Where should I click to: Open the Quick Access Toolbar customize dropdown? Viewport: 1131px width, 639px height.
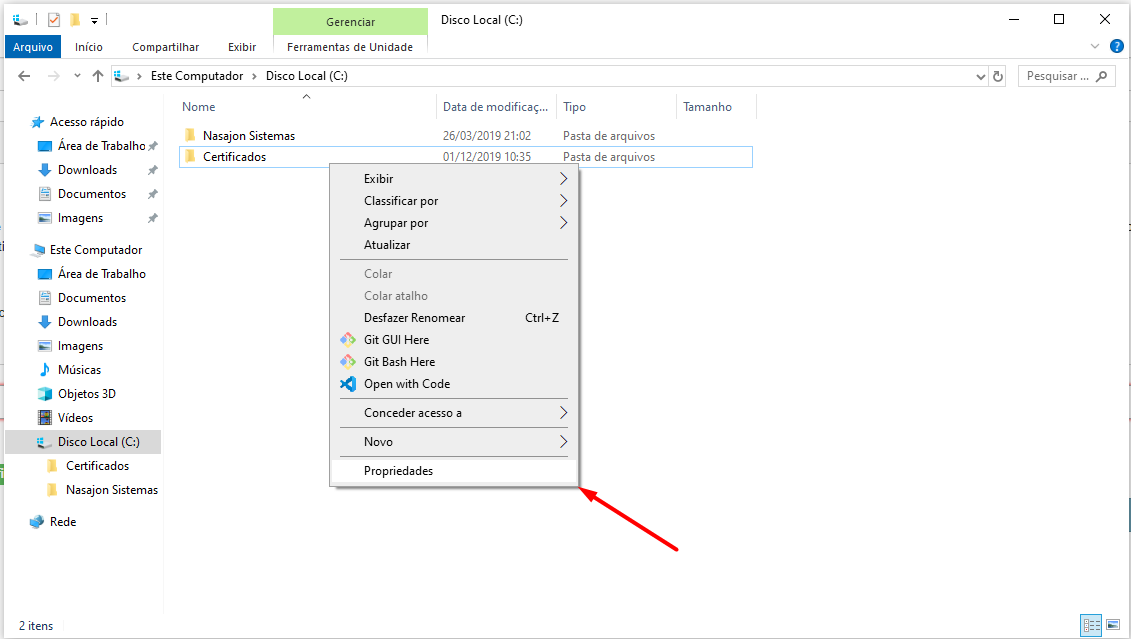(x=94, y=20)
